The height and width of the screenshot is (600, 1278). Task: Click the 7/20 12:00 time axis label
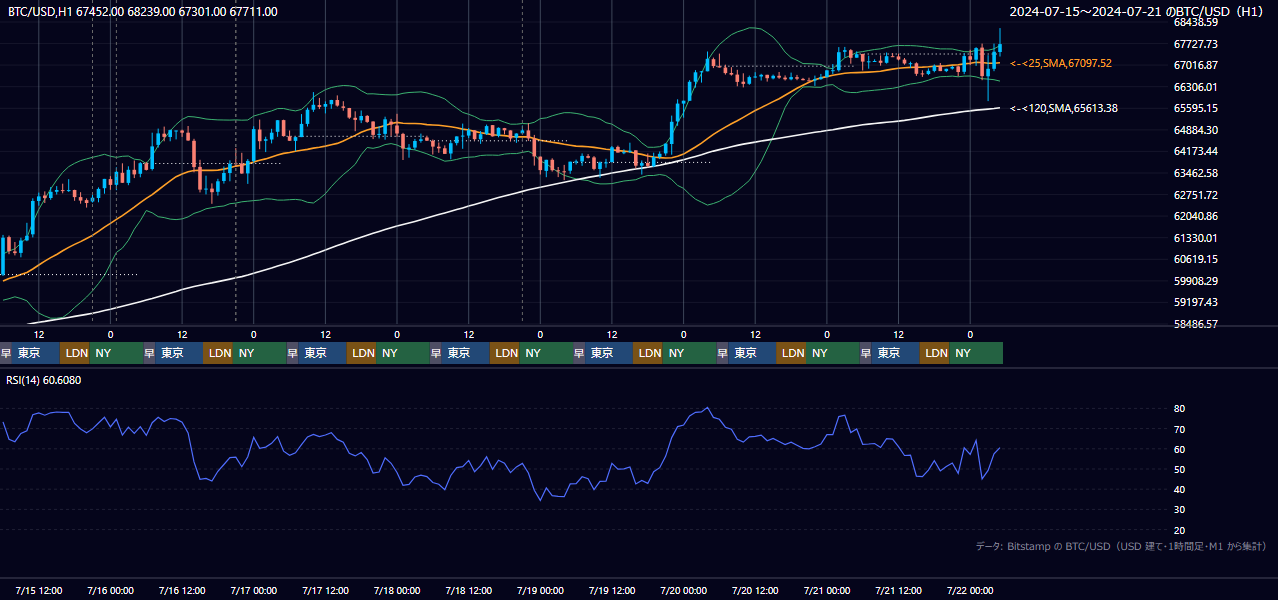[756, 590]
